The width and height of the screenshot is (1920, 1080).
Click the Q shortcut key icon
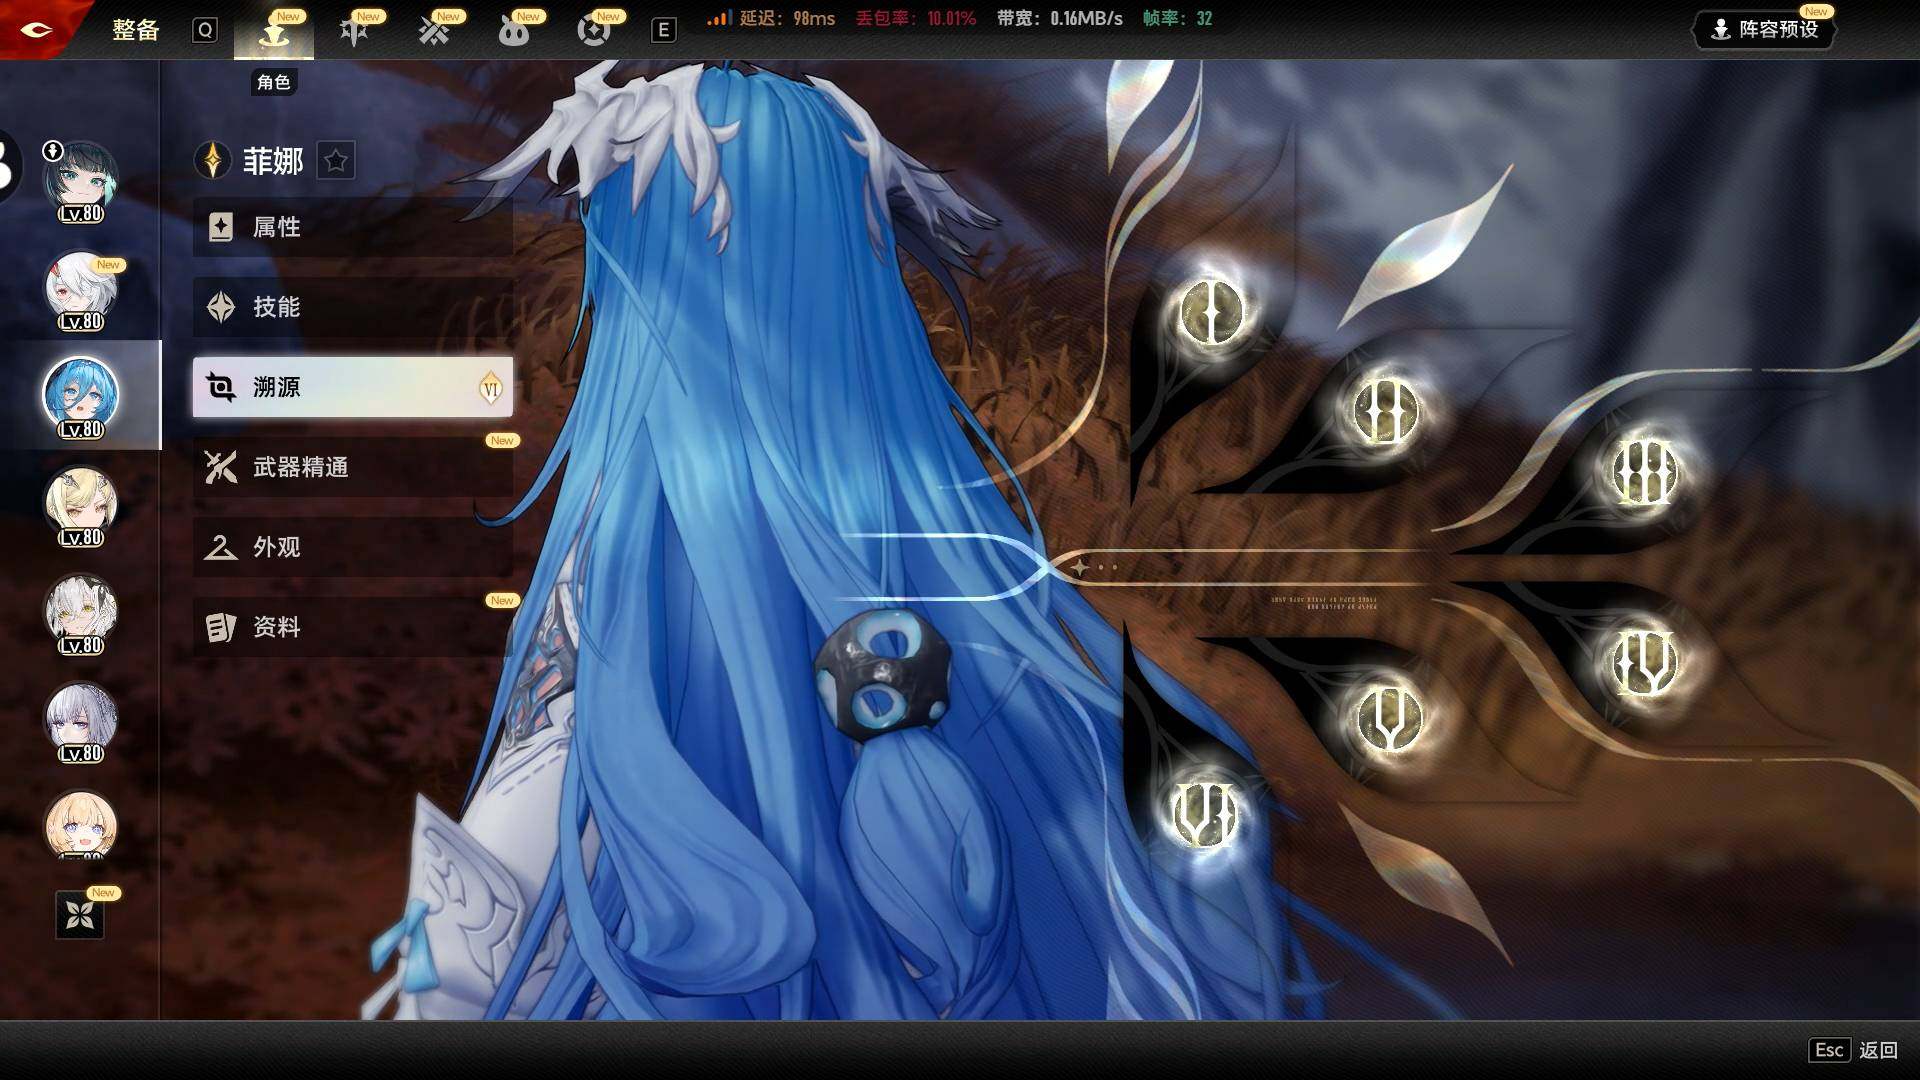pyautogui.click(x=205, y=30)
